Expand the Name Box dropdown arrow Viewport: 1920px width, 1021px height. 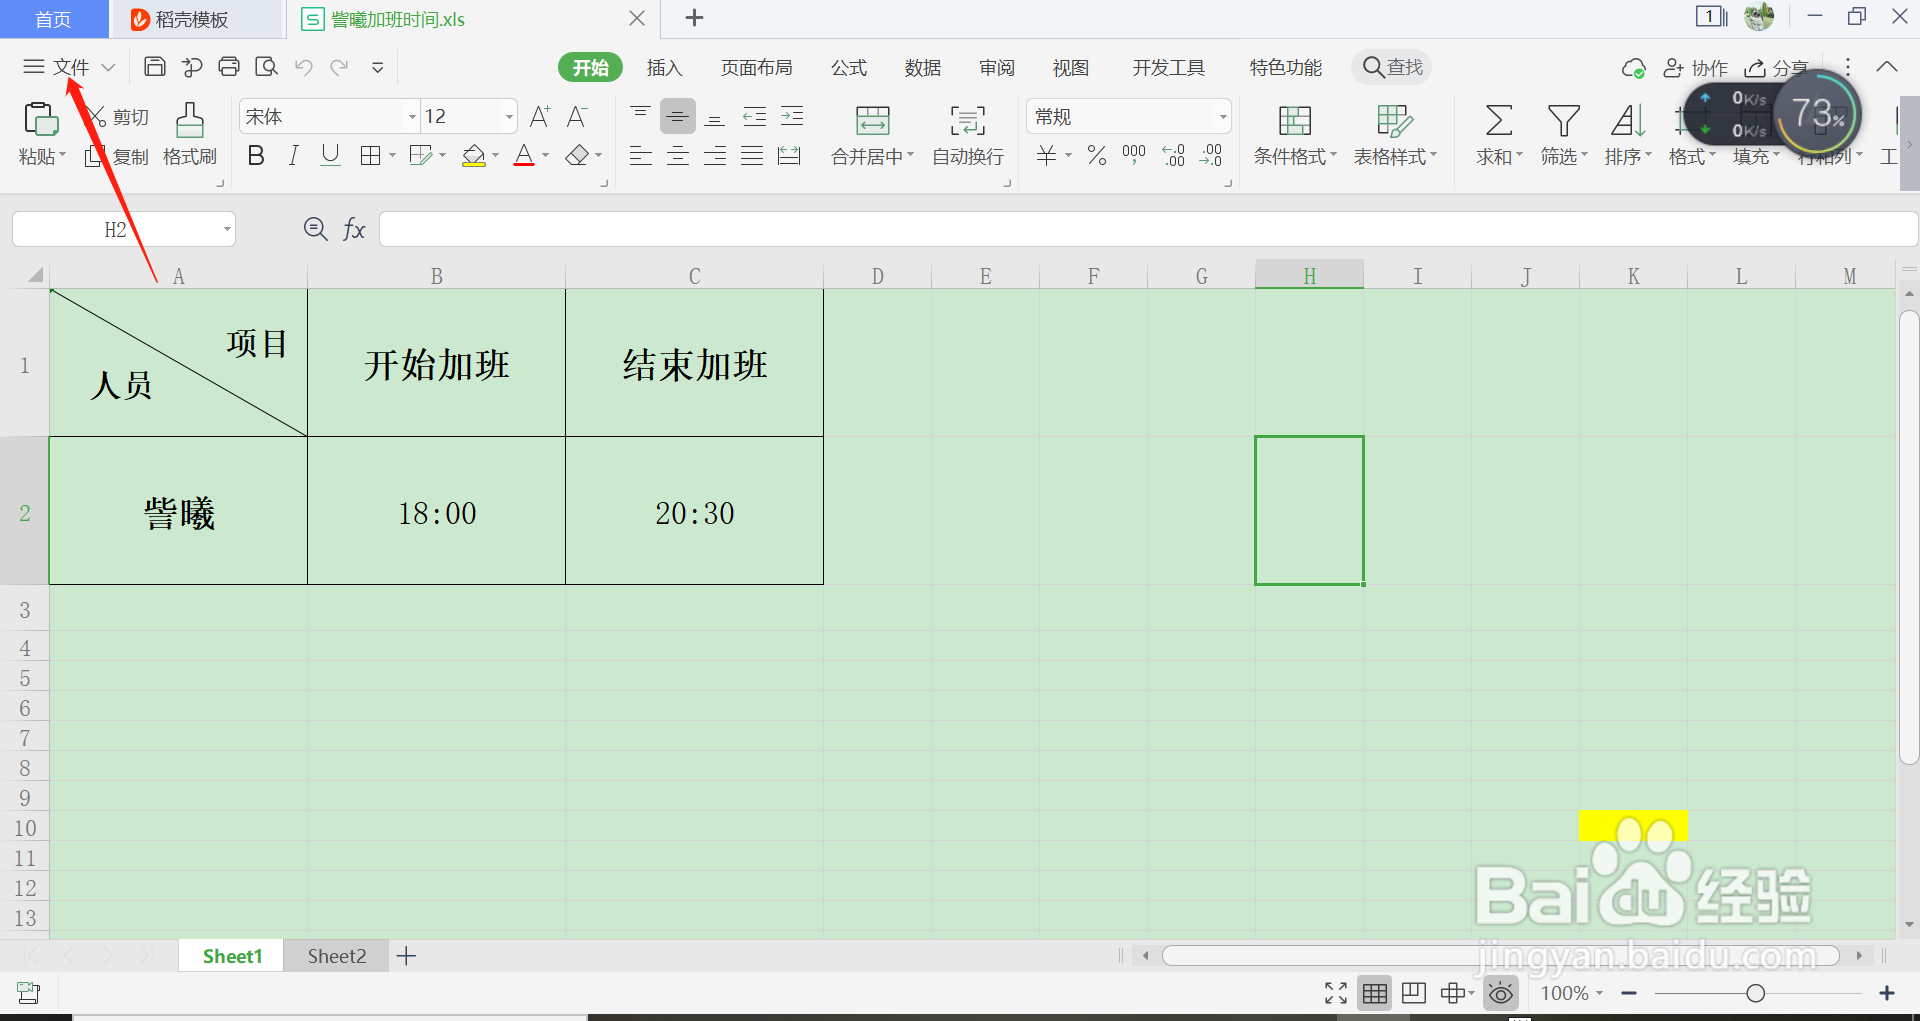tap(227, 229)
